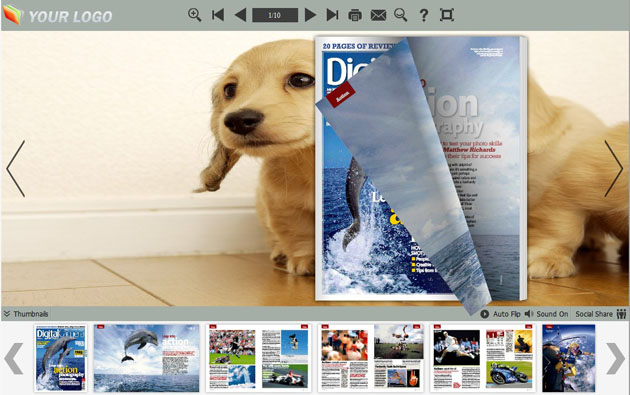Screen dimensions: 630x395
Task: Toggle fullscreen mode icon
Action: (x=447, y=15)
